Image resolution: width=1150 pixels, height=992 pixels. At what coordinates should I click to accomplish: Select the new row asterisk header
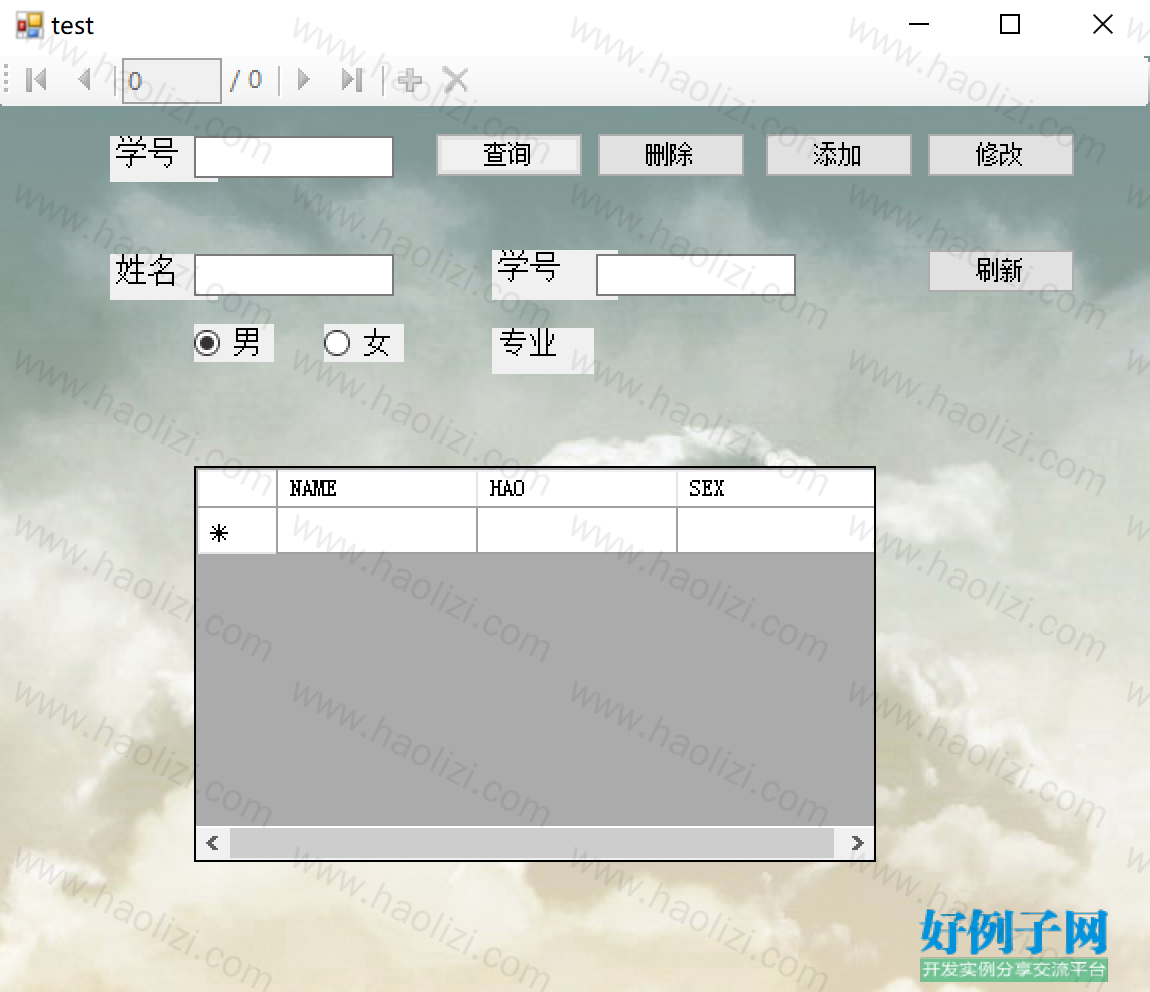pos(237,530)
